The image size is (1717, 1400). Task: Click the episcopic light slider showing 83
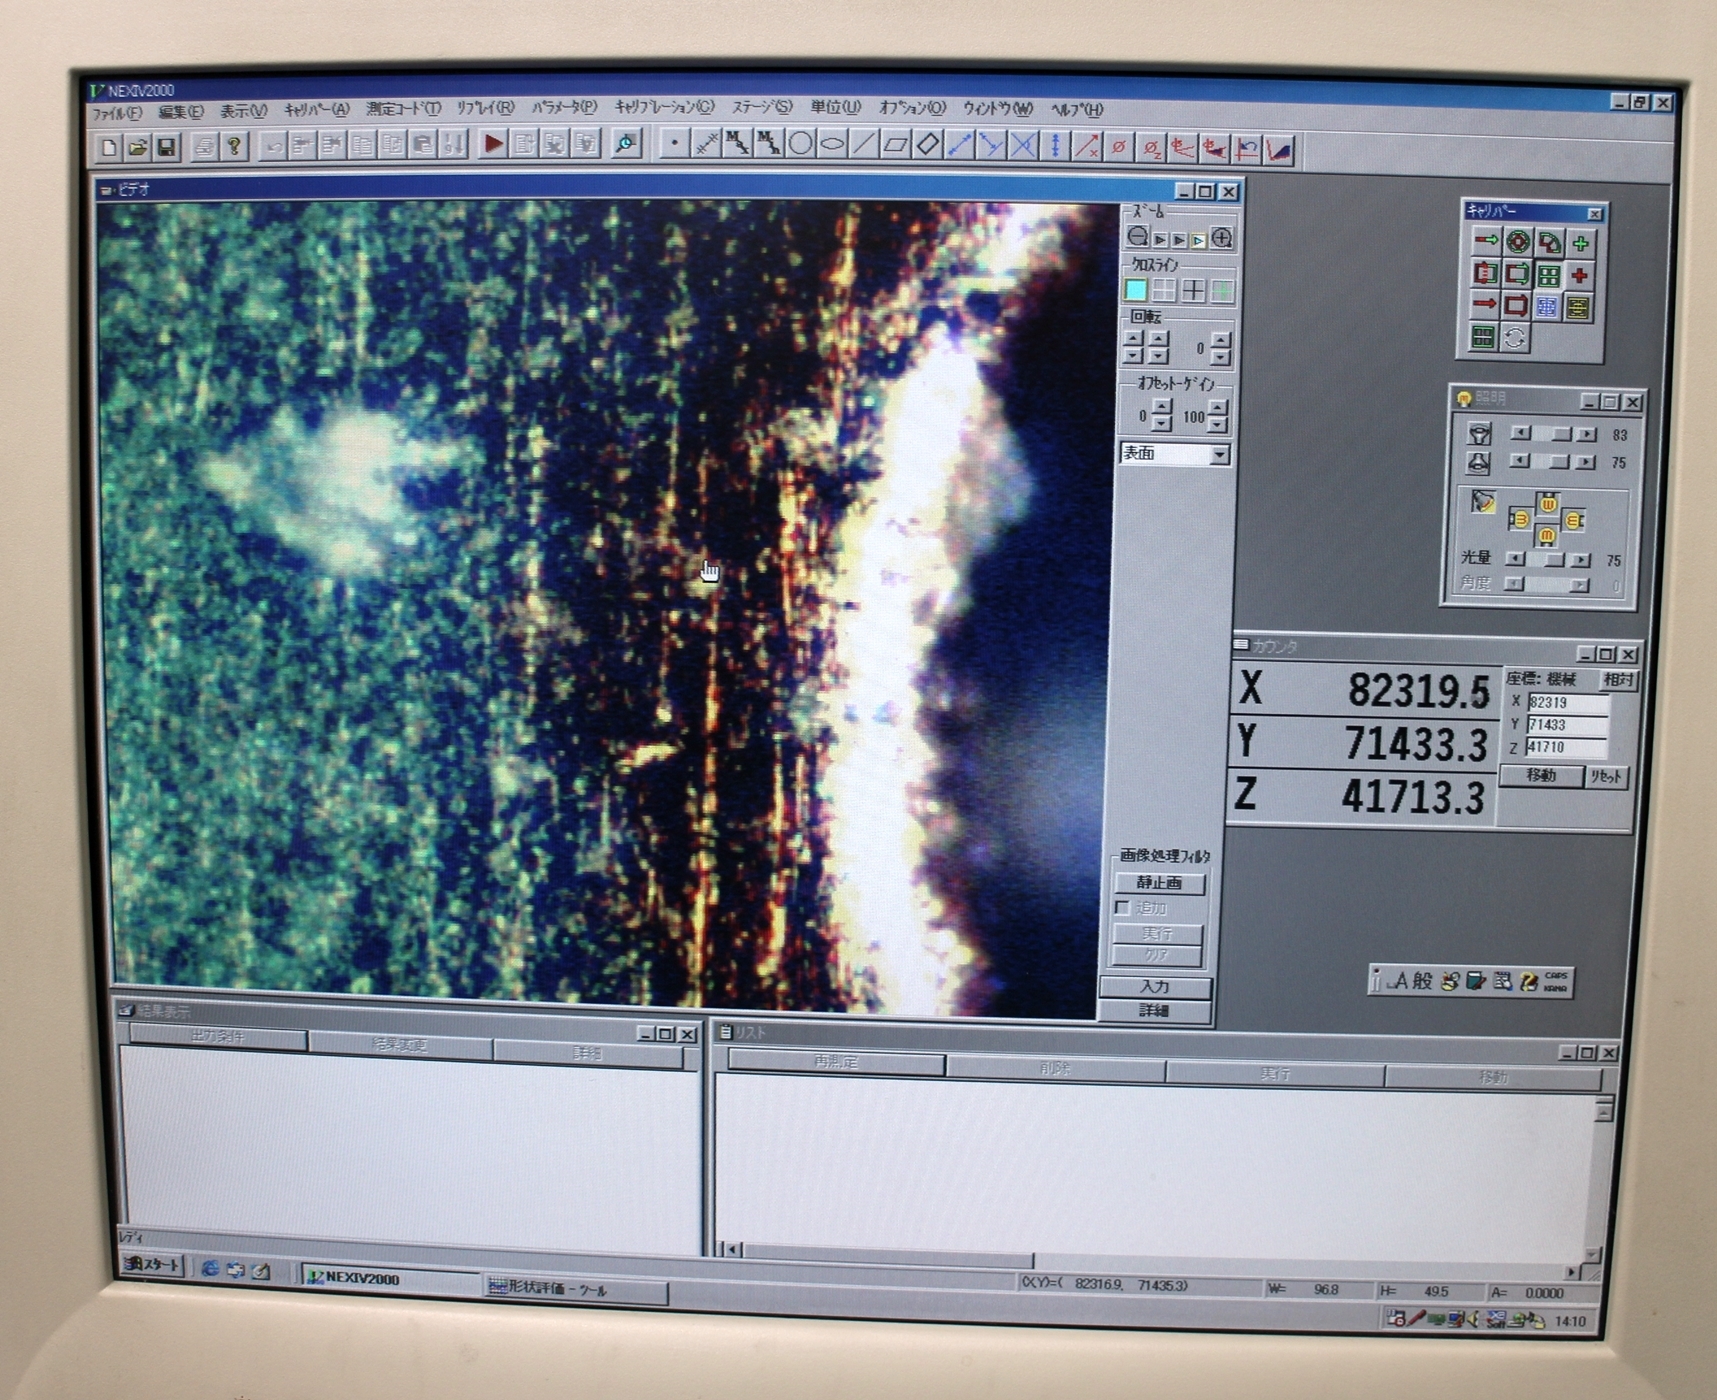[1554, 435]
